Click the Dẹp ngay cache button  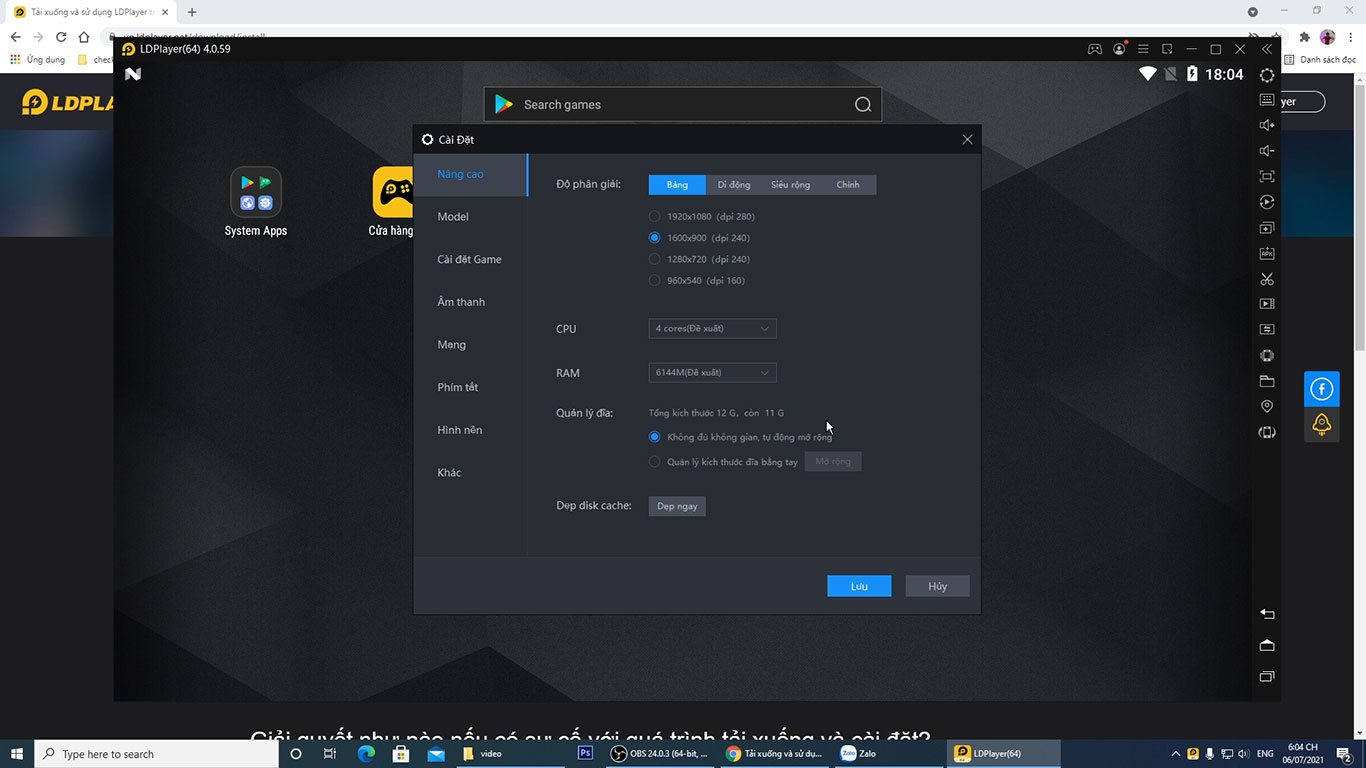click(677, 506)
